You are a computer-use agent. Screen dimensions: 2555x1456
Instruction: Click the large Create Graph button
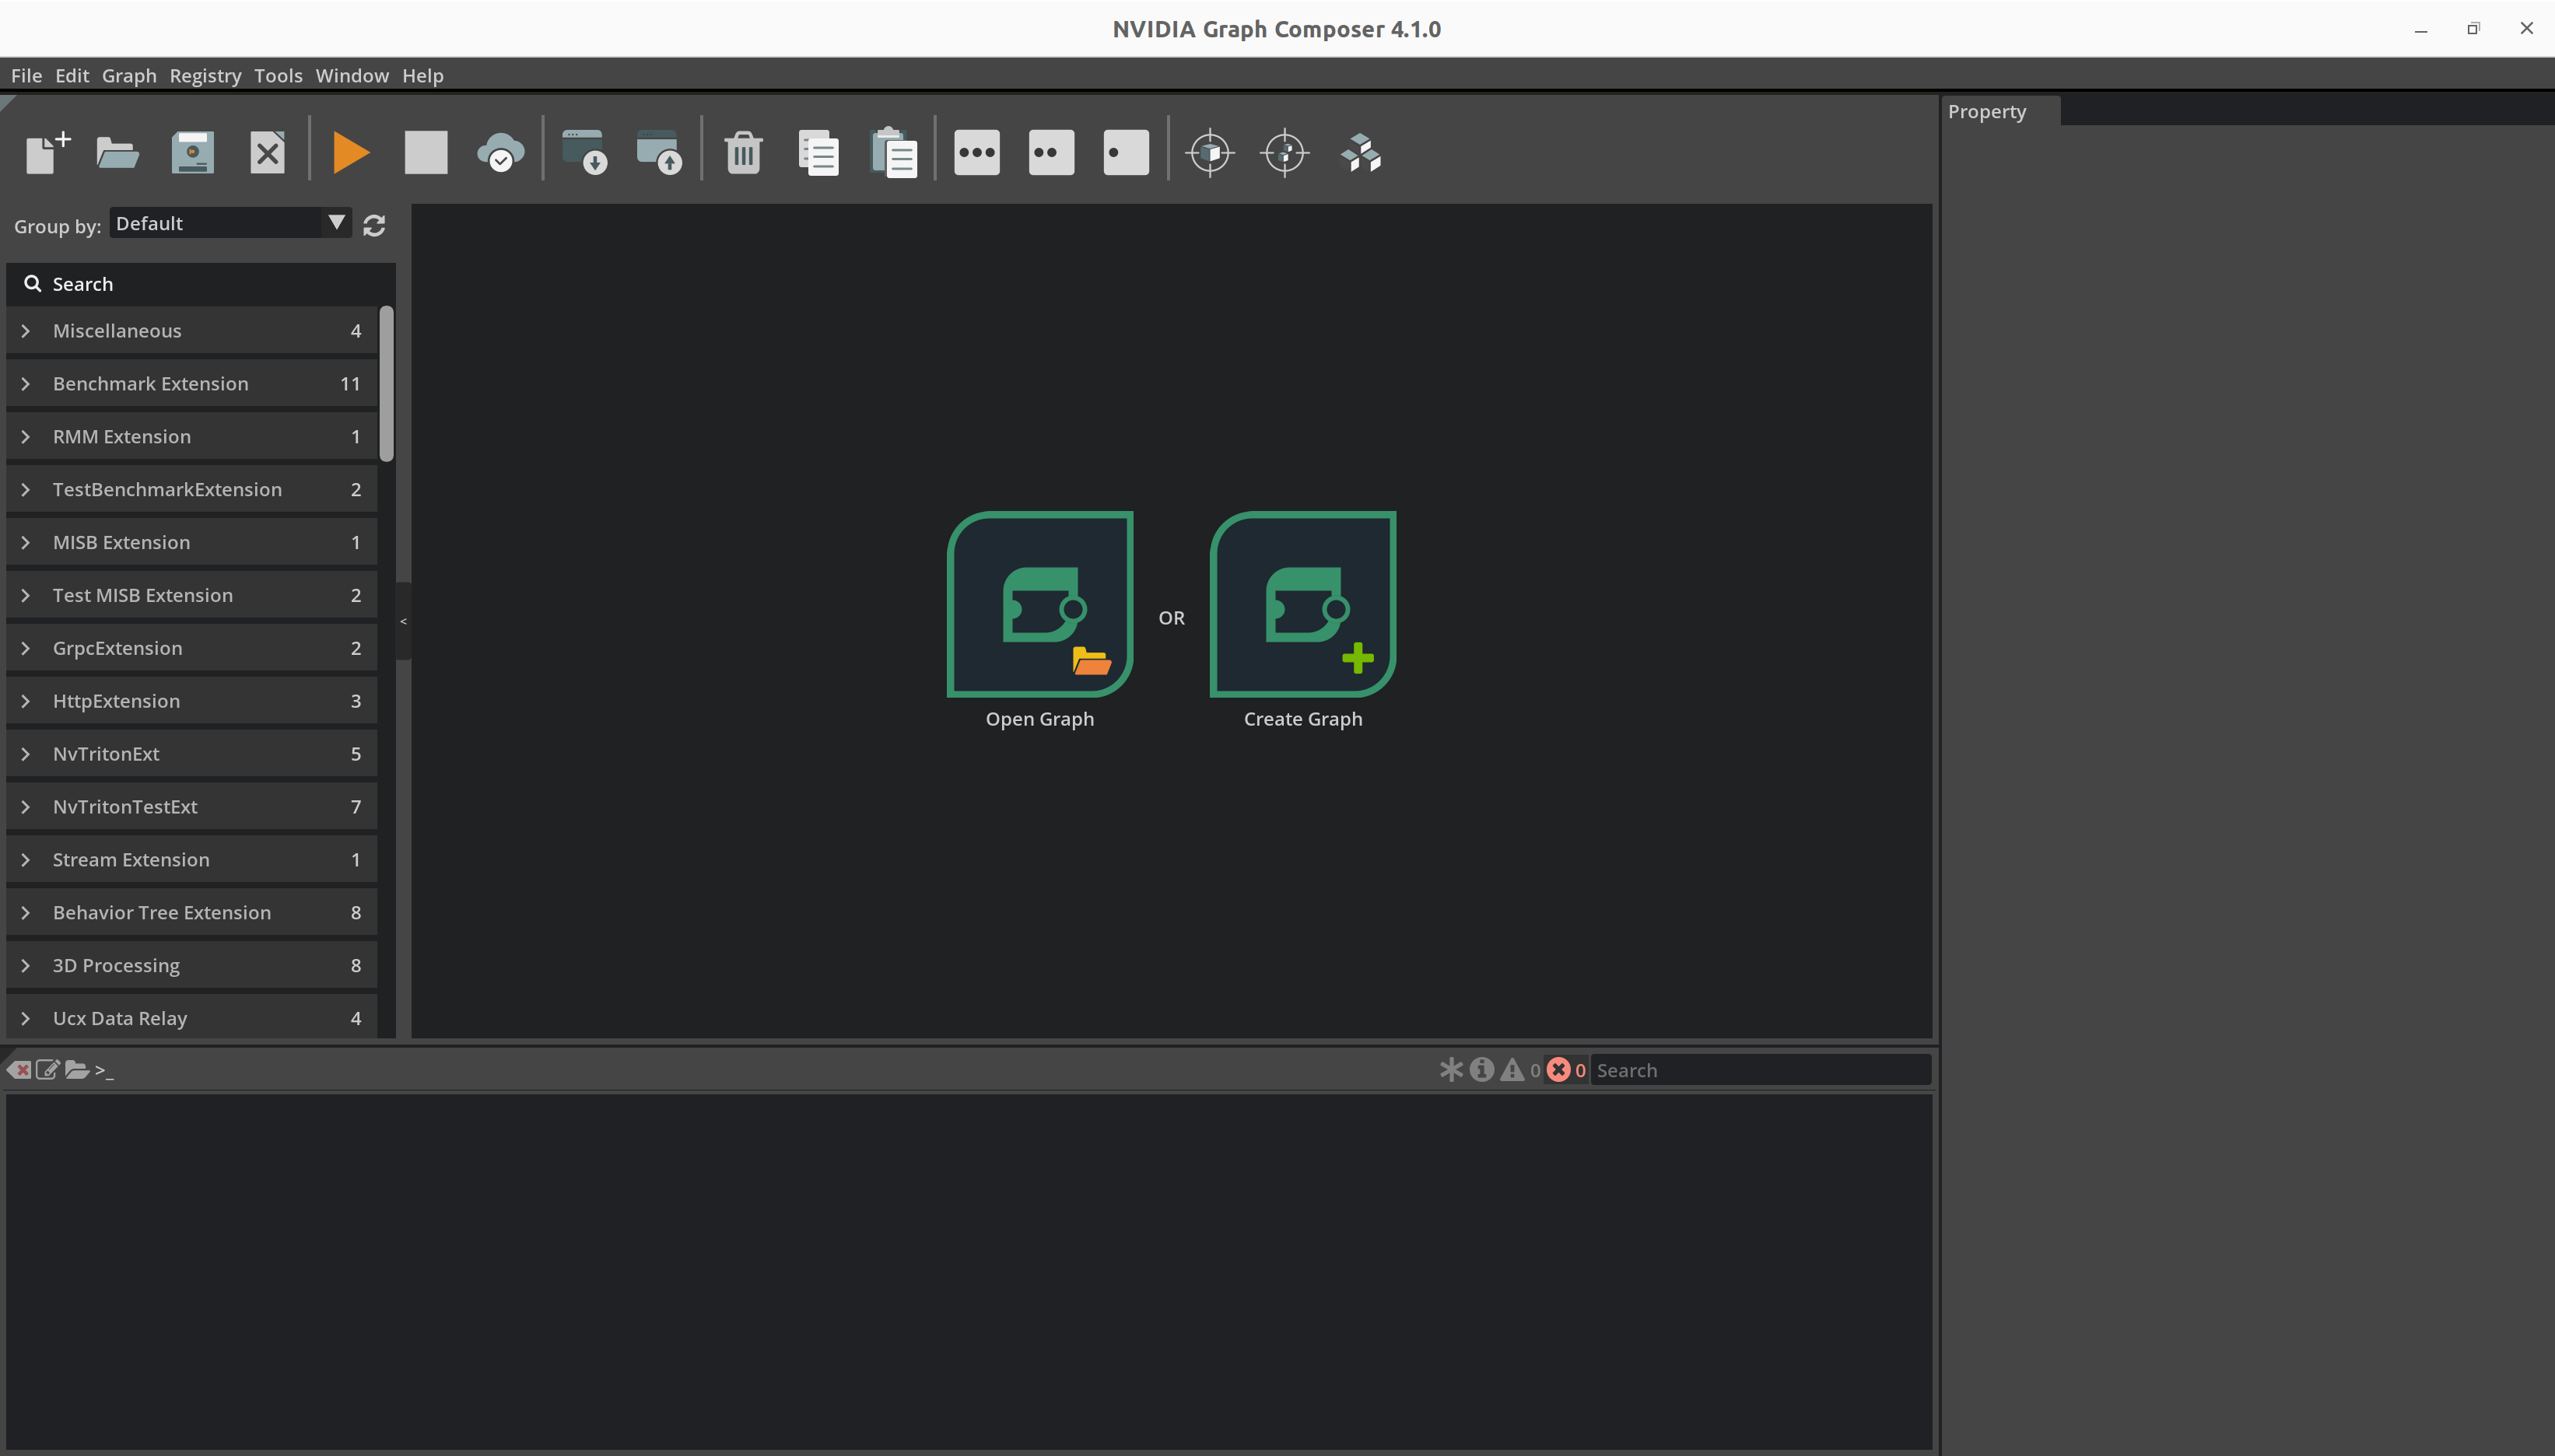coord(1303,604)
